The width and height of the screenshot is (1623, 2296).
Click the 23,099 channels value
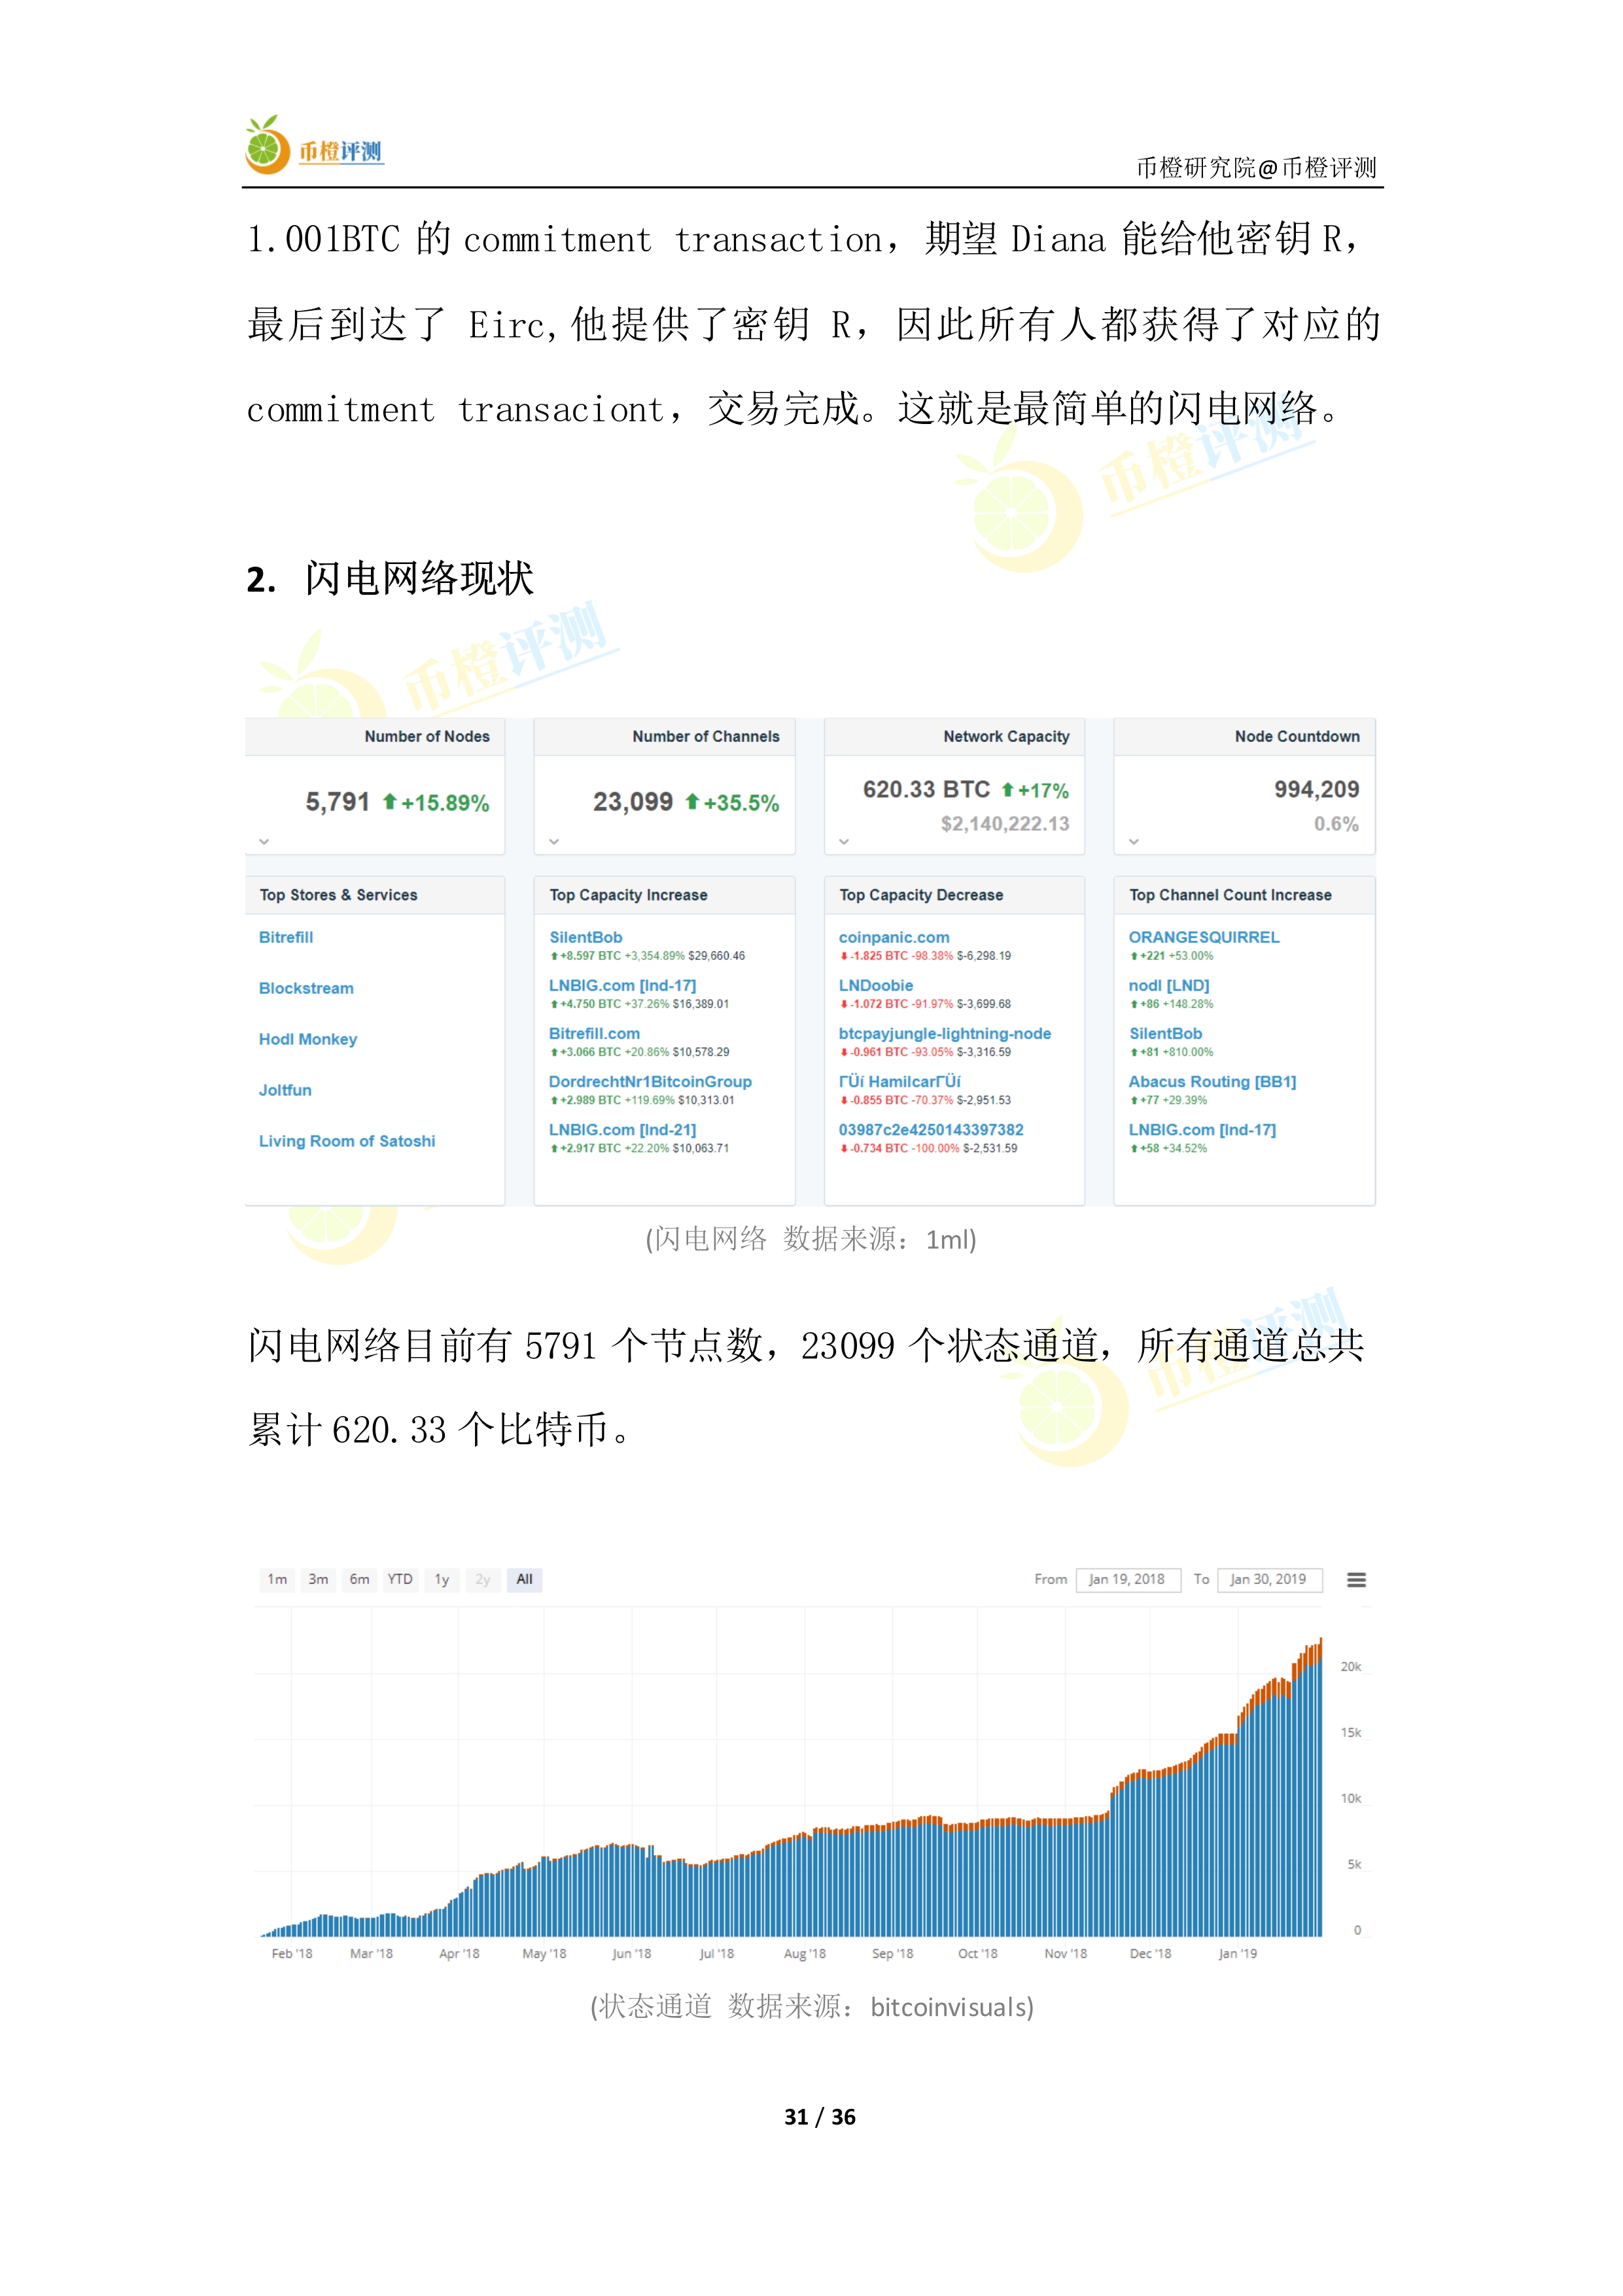tap(633, 802)
